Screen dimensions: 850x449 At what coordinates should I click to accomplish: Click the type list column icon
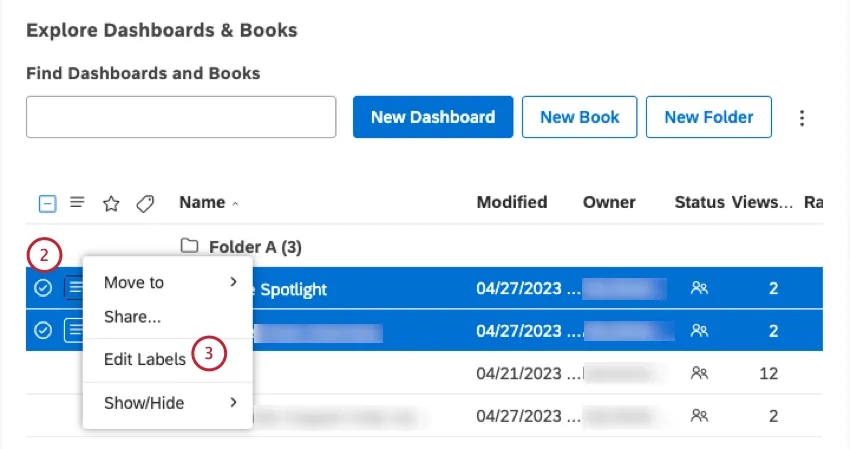click(x=77, y=202)
